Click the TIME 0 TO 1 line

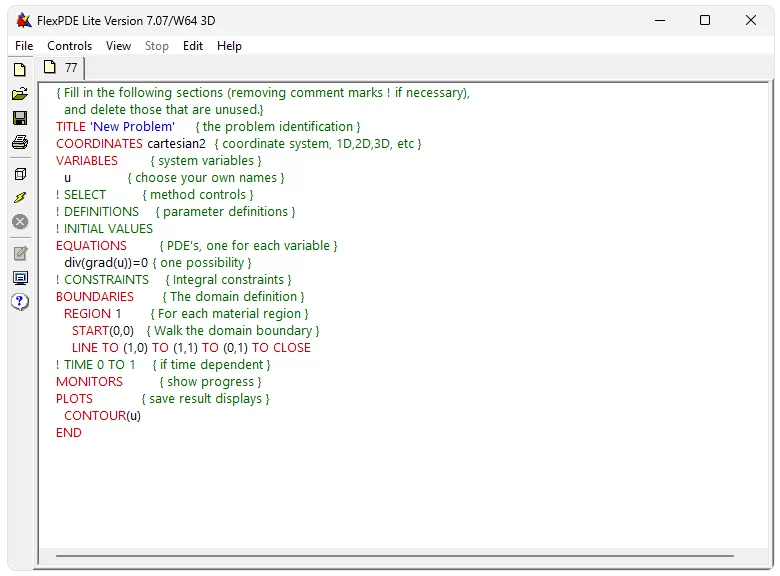[163, 365]
